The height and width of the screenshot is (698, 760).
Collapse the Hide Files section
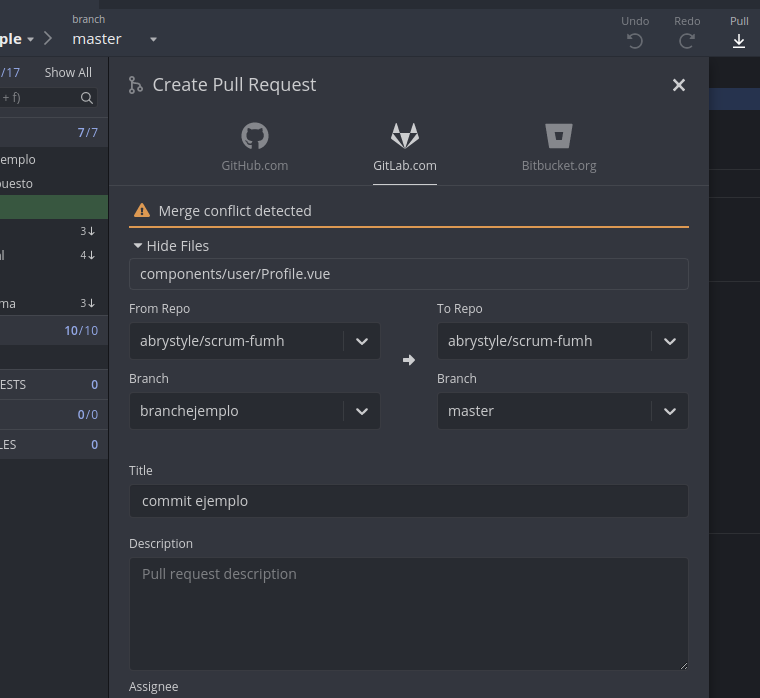[170, 246]
